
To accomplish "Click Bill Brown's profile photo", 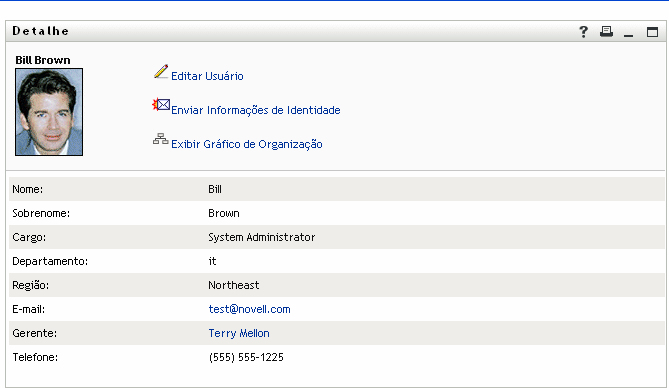I will pos(49,112).
